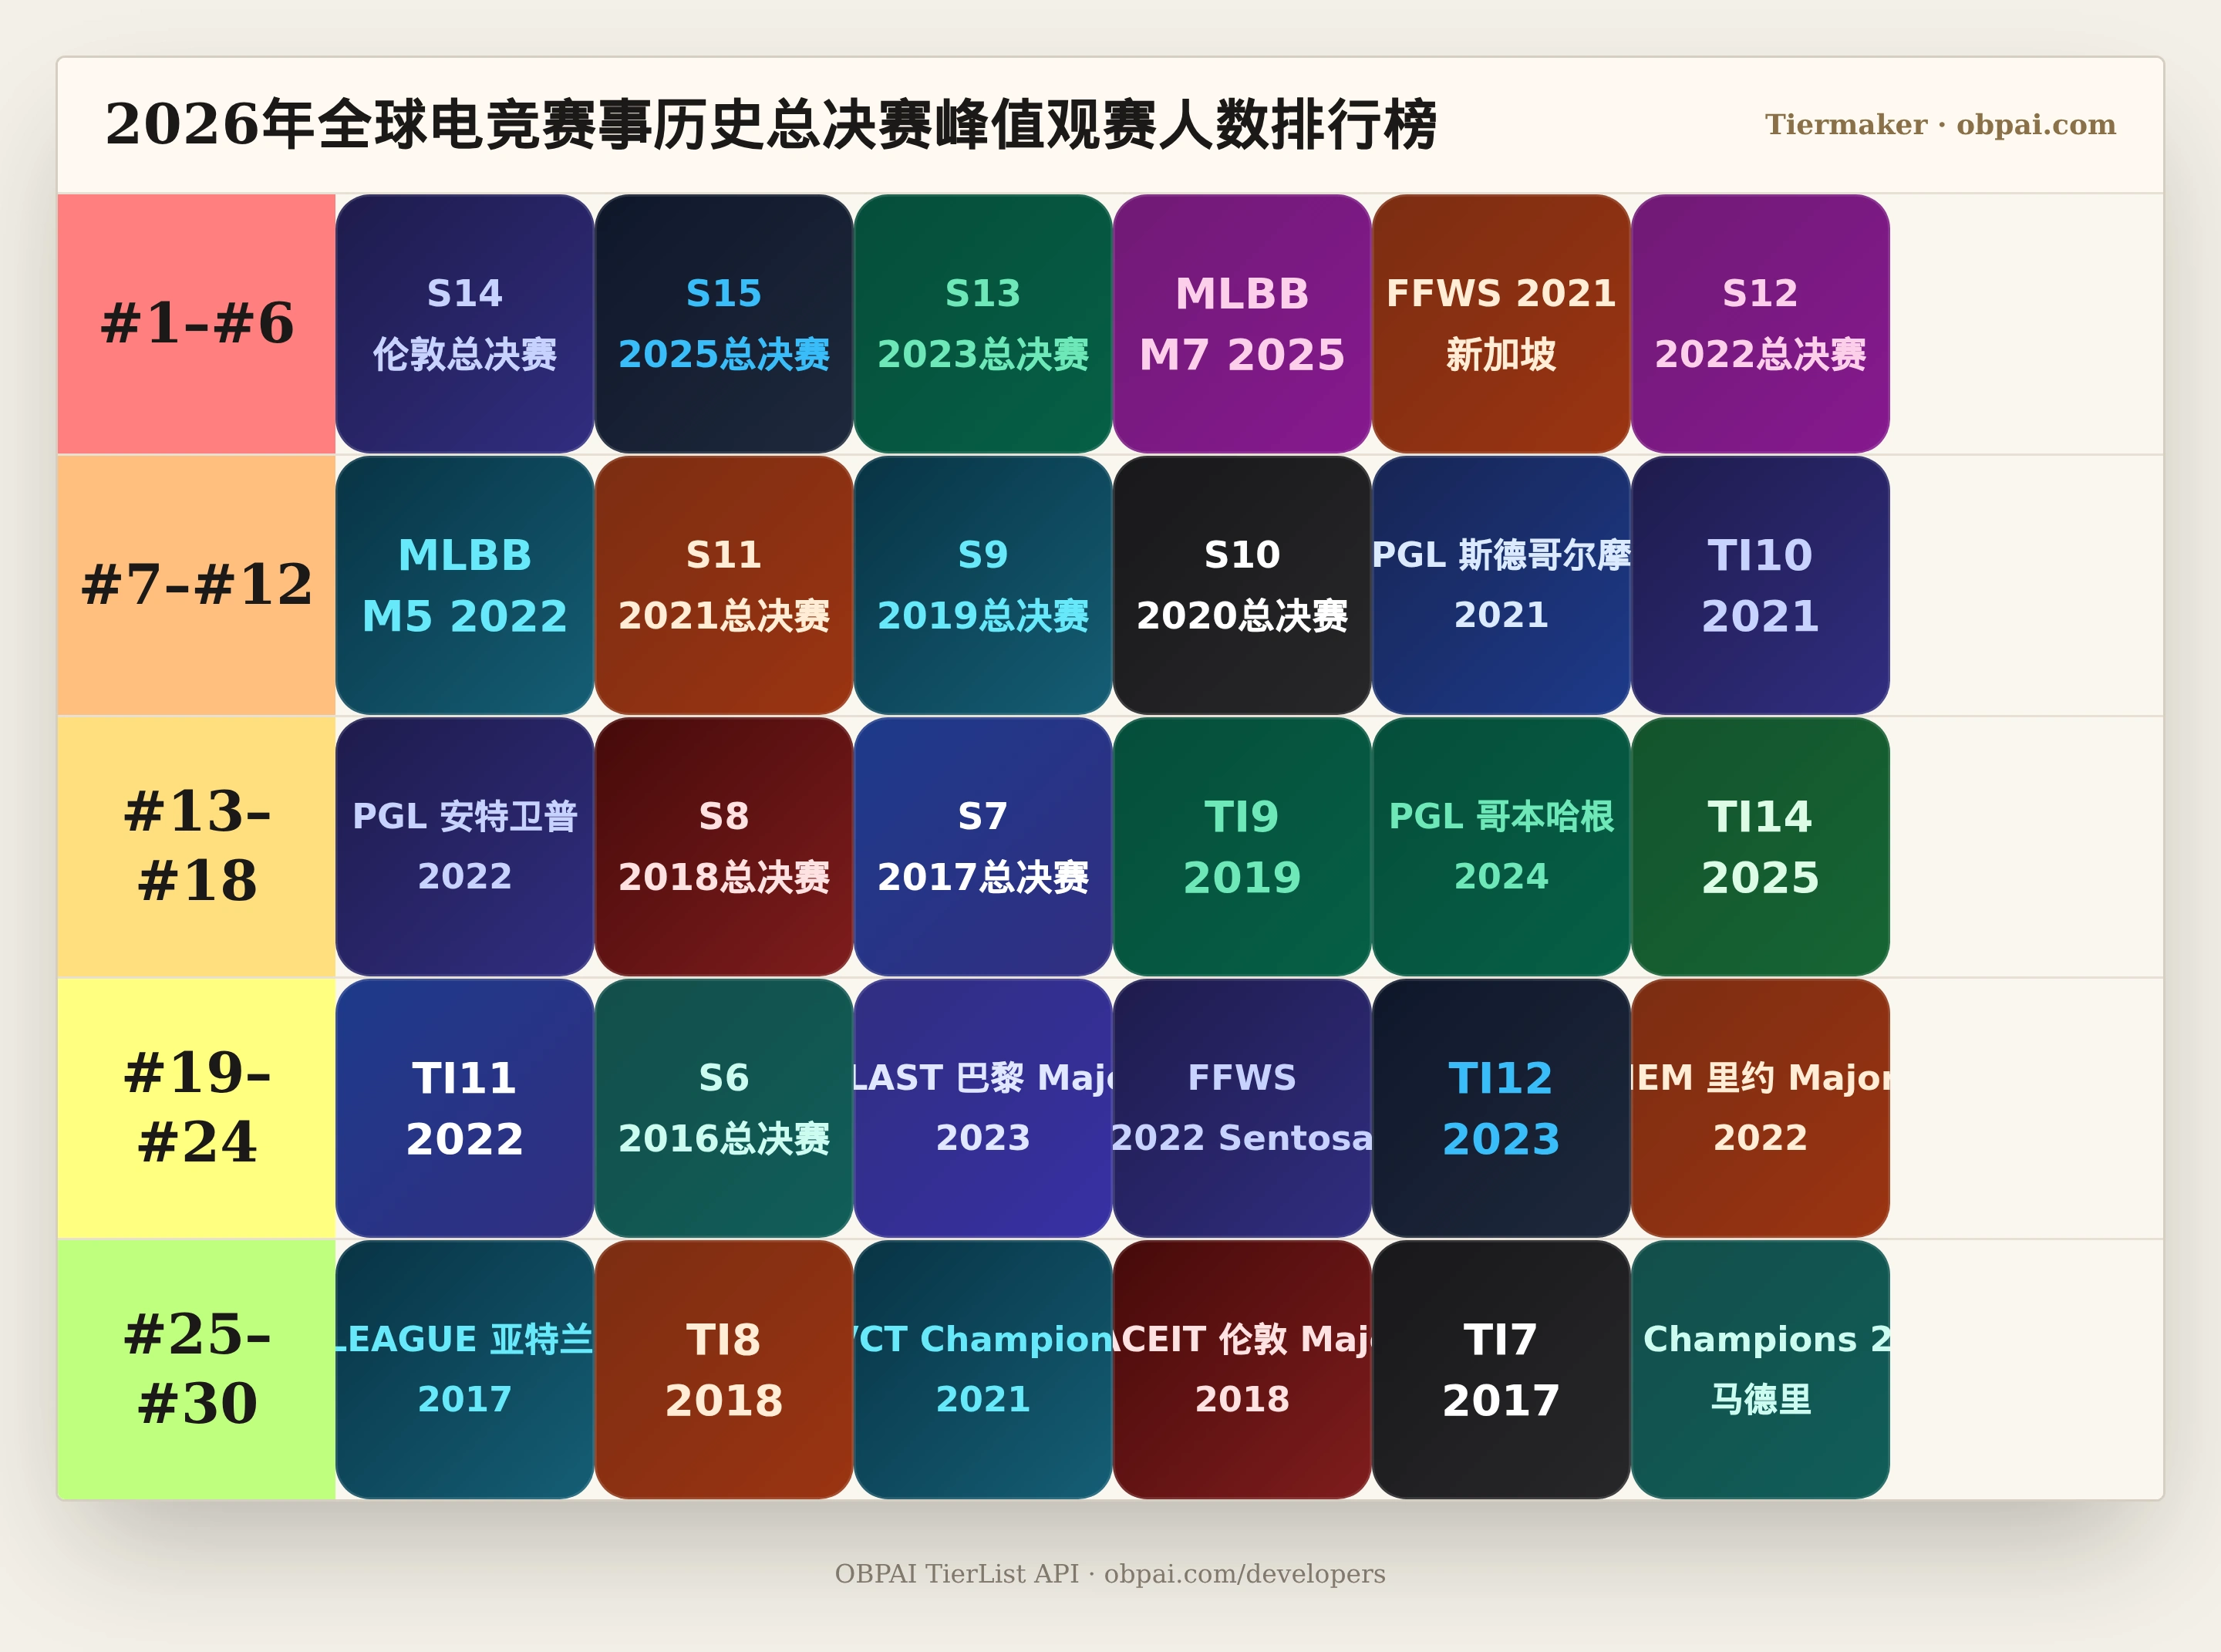Choose the TI7 2017 tile
The image size is (2221, 1652).
[x=1501, y=1370]
